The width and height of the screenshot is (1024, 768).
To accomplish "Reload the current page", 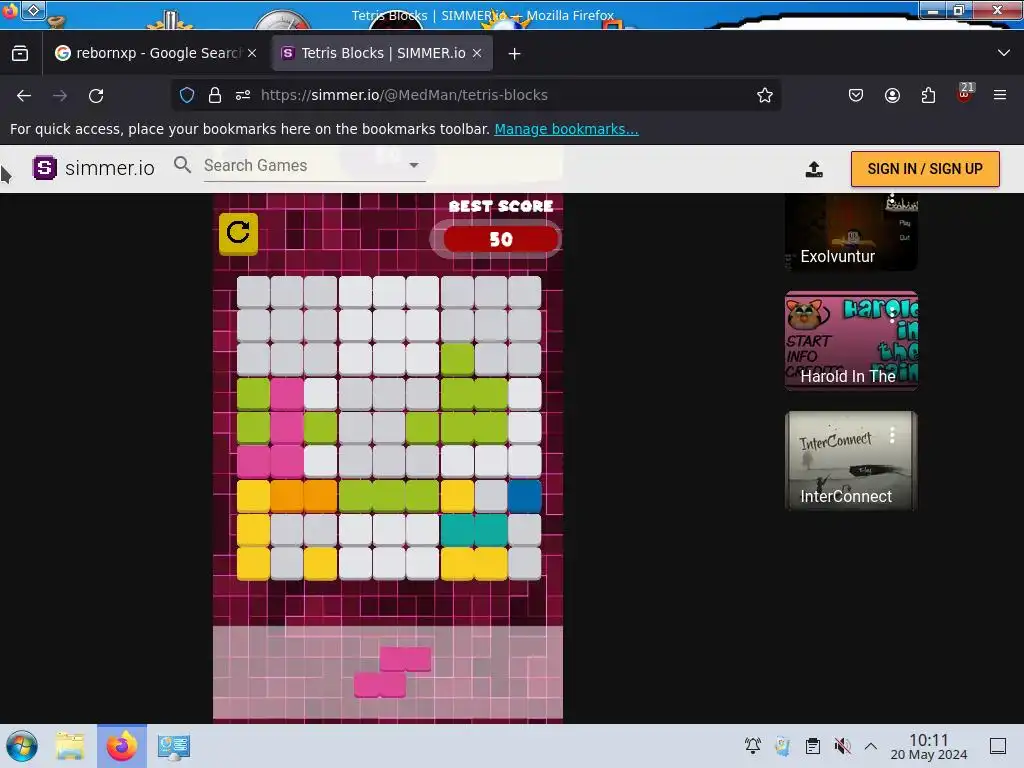I will tap(96, 95).
